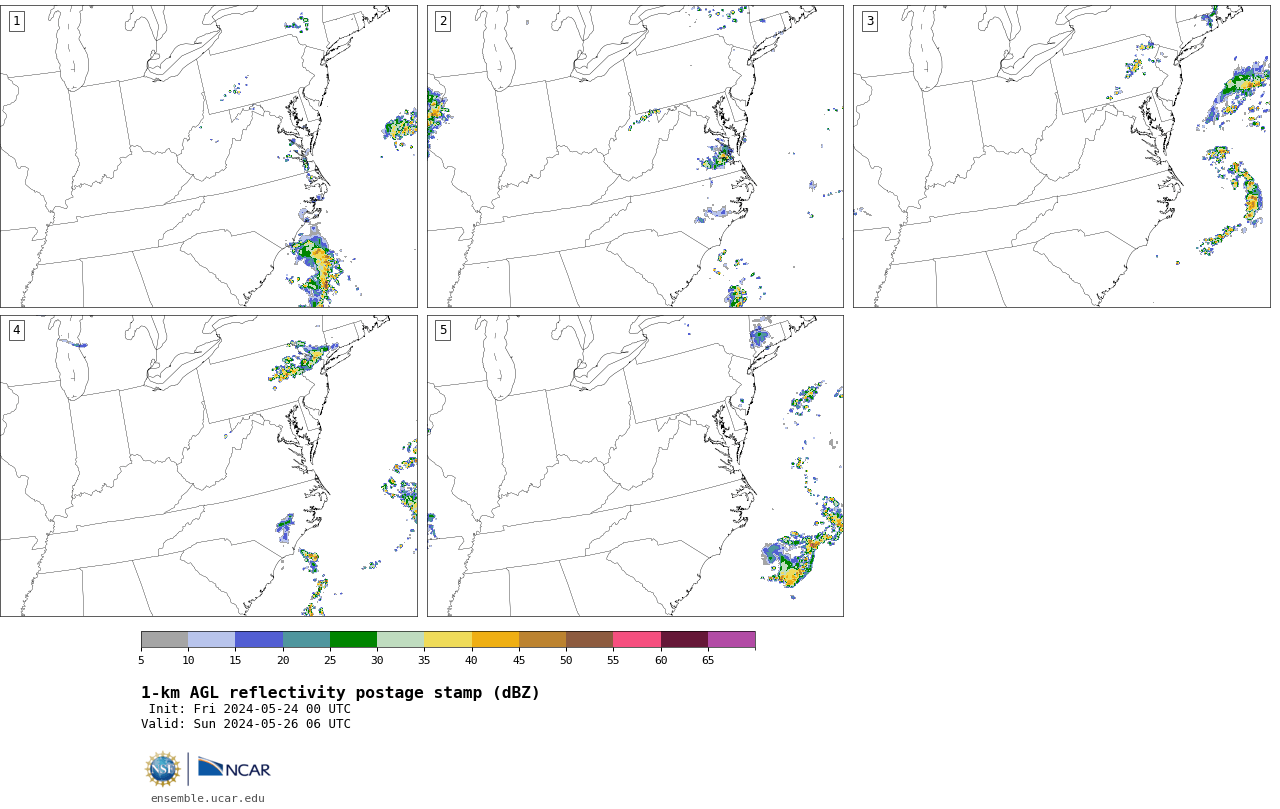Click the pale green 30-35 dBZ swatch

click(x=400, y=640)
